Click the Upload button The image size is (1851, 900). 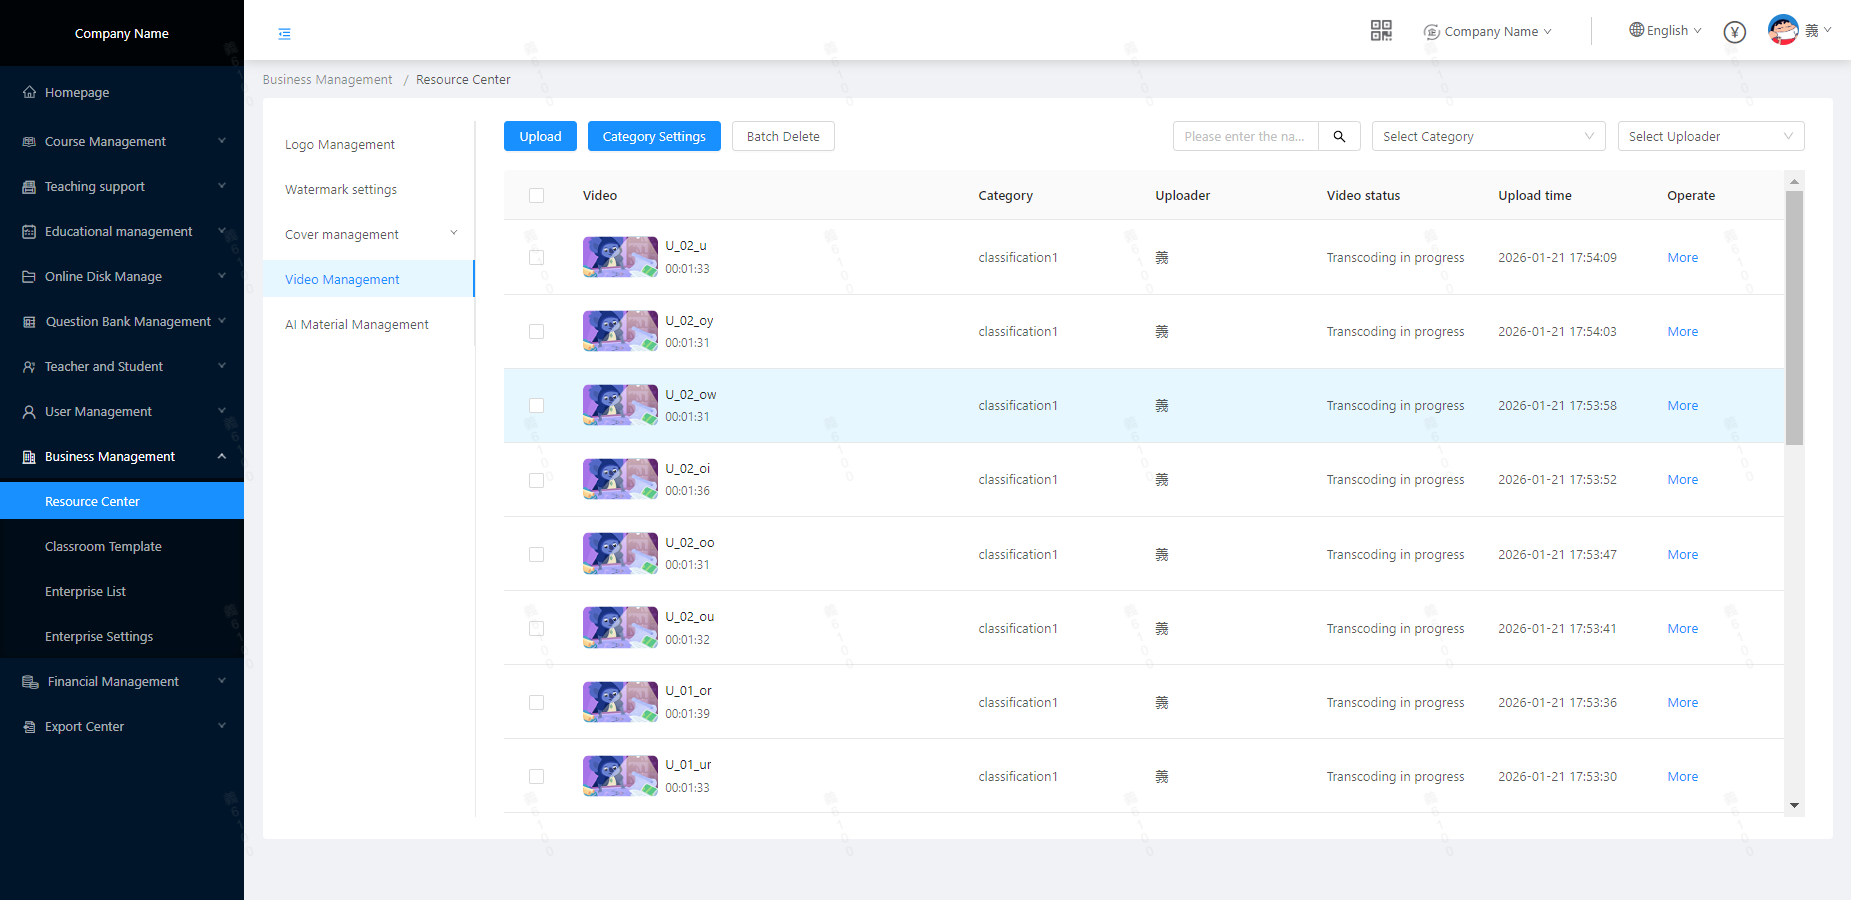click(x=540, y=136)
